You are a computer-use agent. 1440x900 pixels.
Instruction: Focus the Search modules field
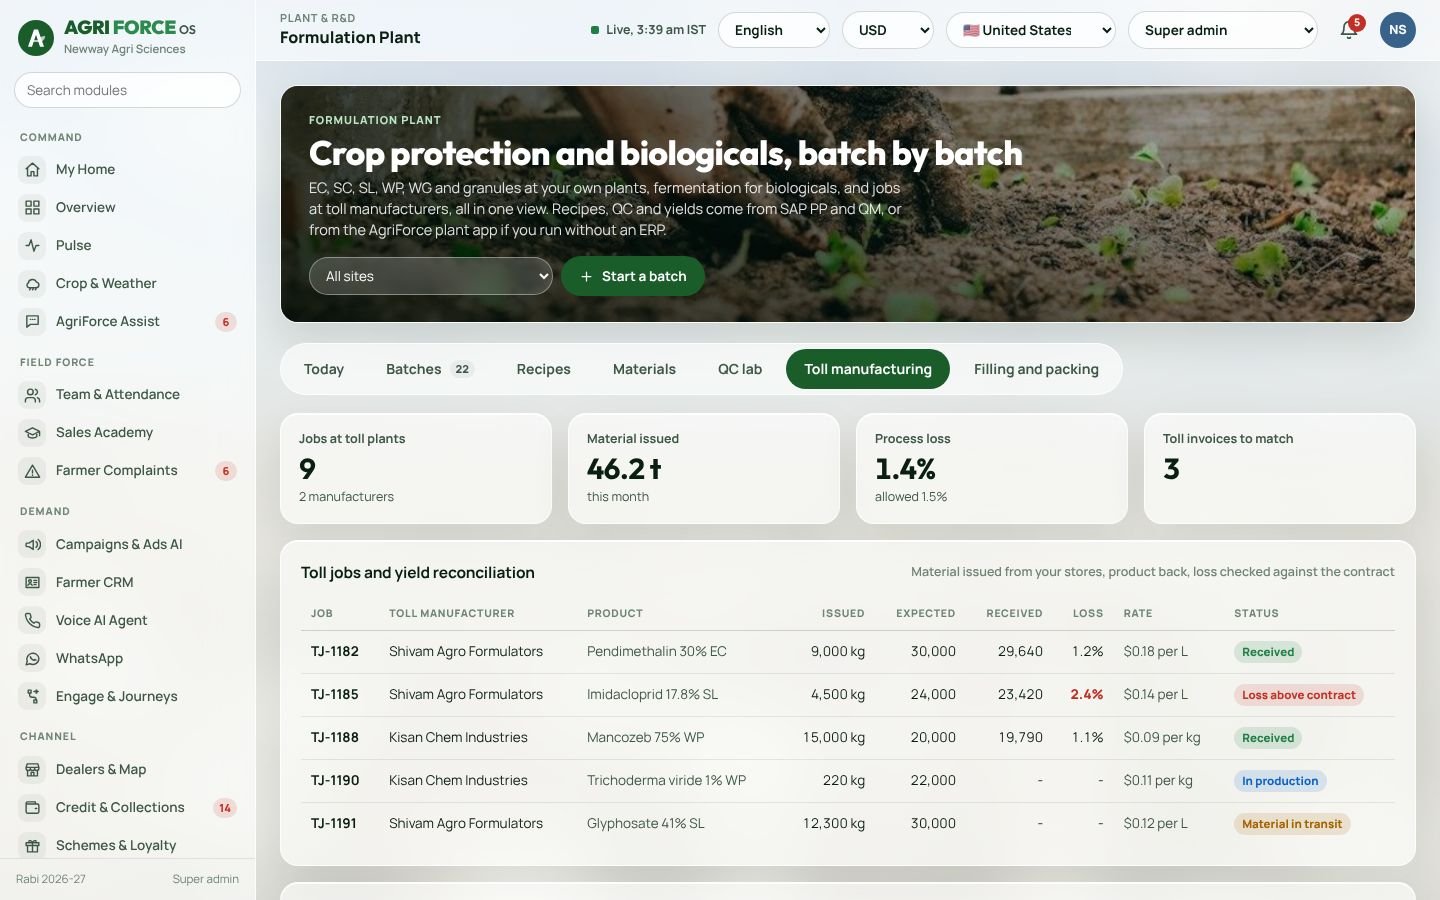point(127,90)
